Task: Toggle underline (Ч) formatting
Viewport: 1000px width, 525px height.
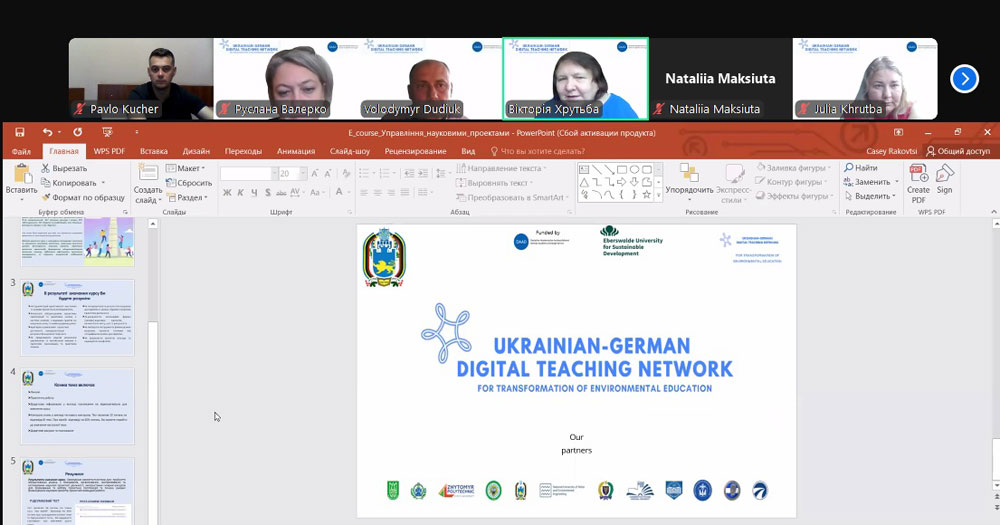Action: 254,192
